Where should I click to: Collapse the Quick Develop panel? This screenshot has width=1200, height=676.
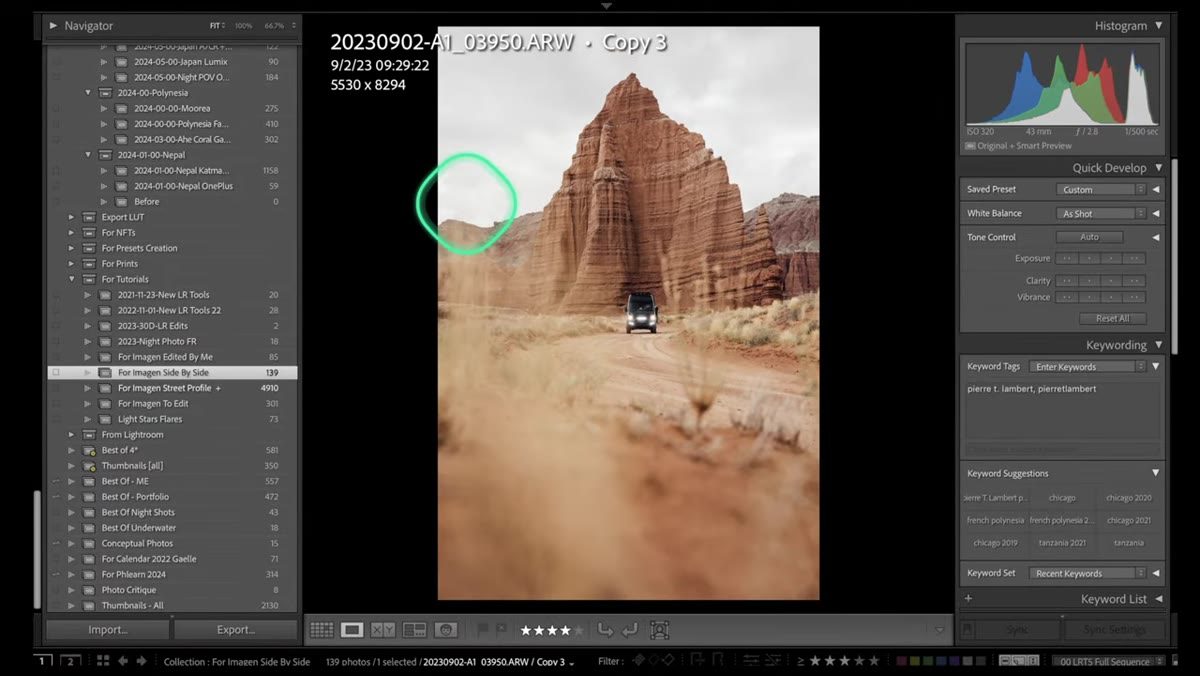(1159, 168)
